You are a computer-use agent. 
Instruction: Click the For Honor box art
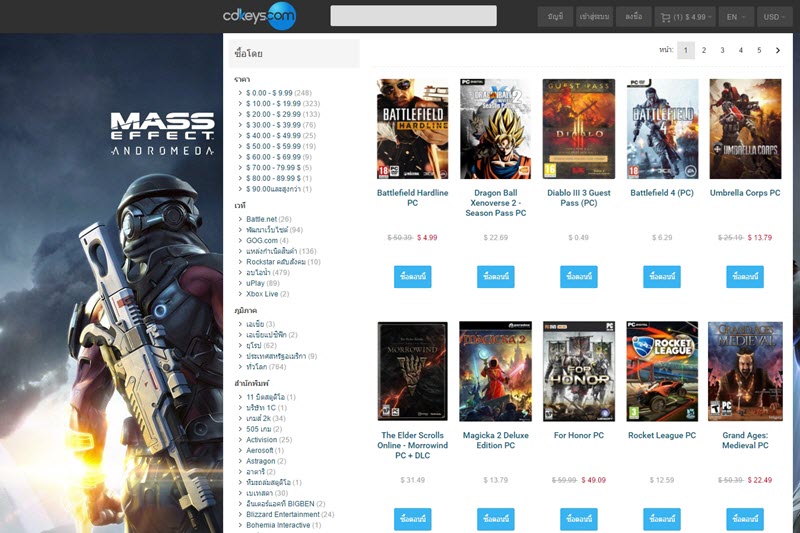point(578,370)
